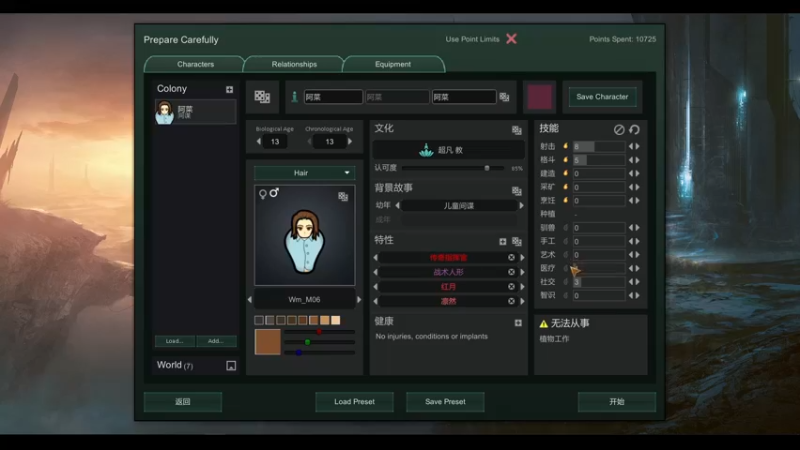
Task: Remove the topmost red trait with its X icon
Action: tap(511, 258)
